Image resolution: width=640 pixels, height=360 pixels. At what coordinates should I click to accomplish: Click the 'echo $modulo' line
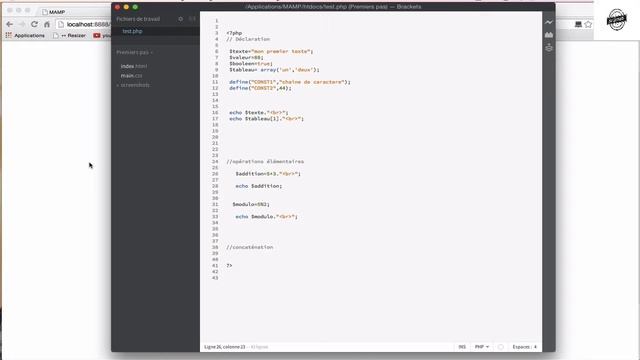click(267, 217)
